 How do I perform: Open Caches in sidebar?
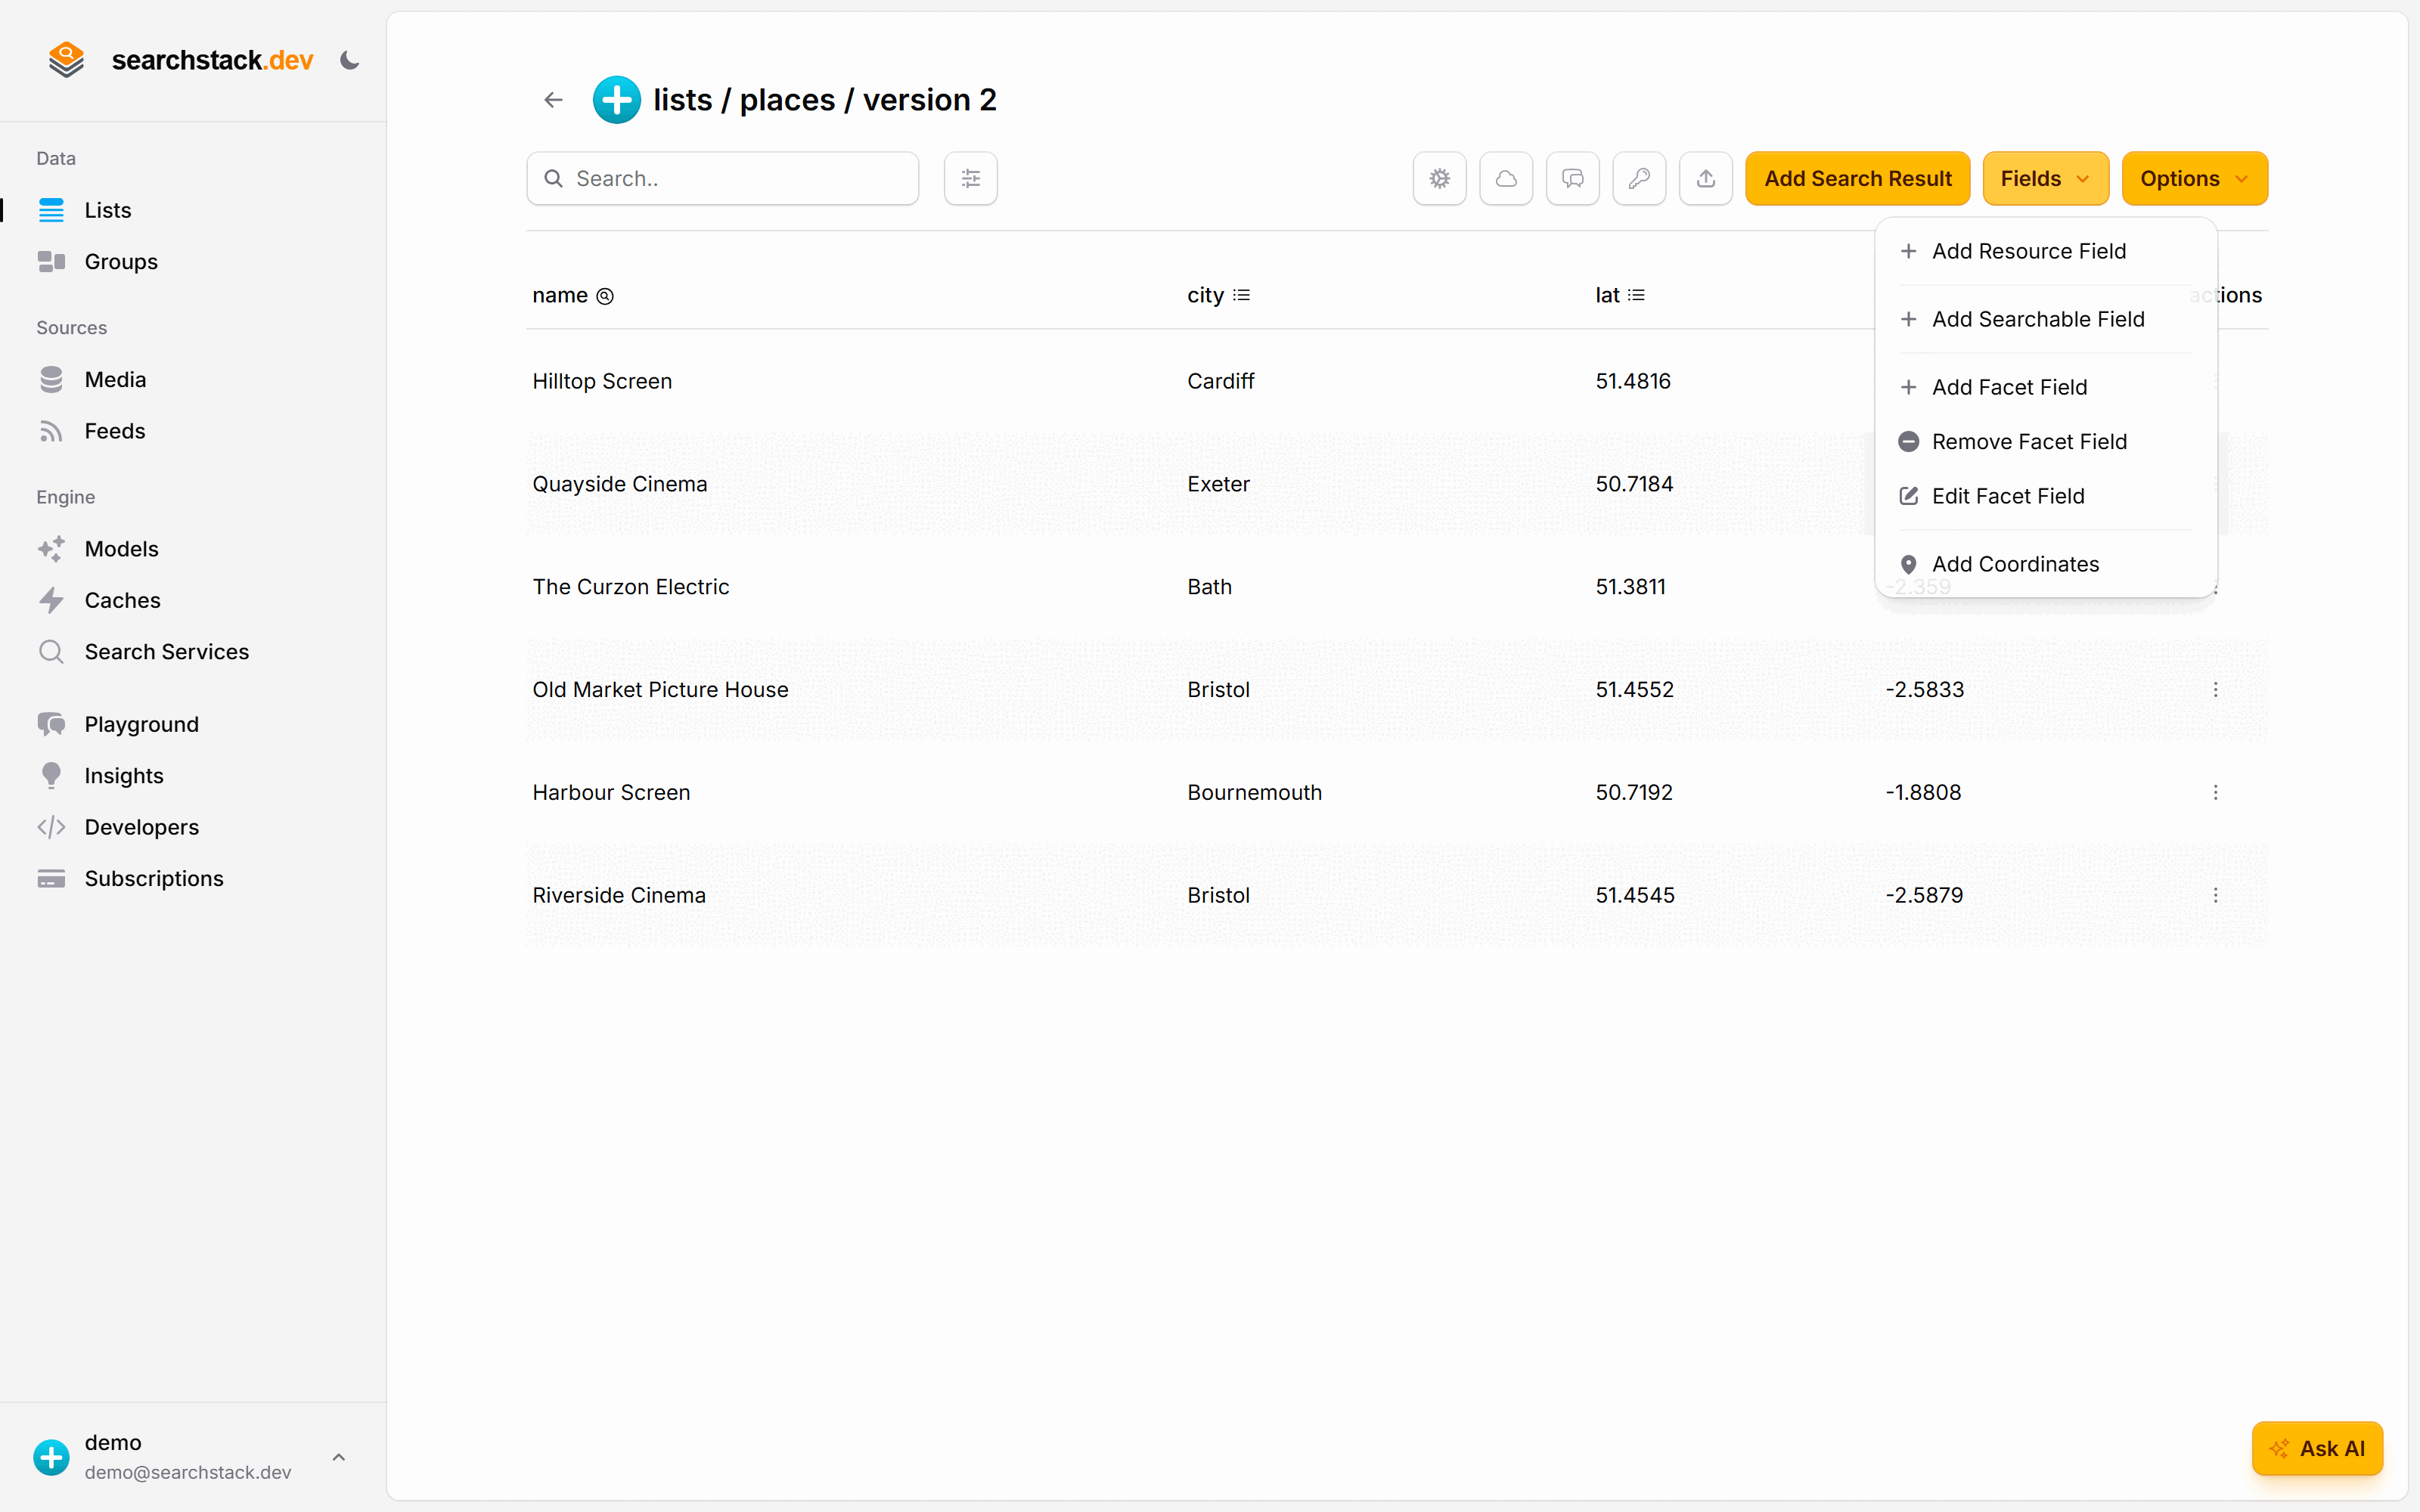193,600
